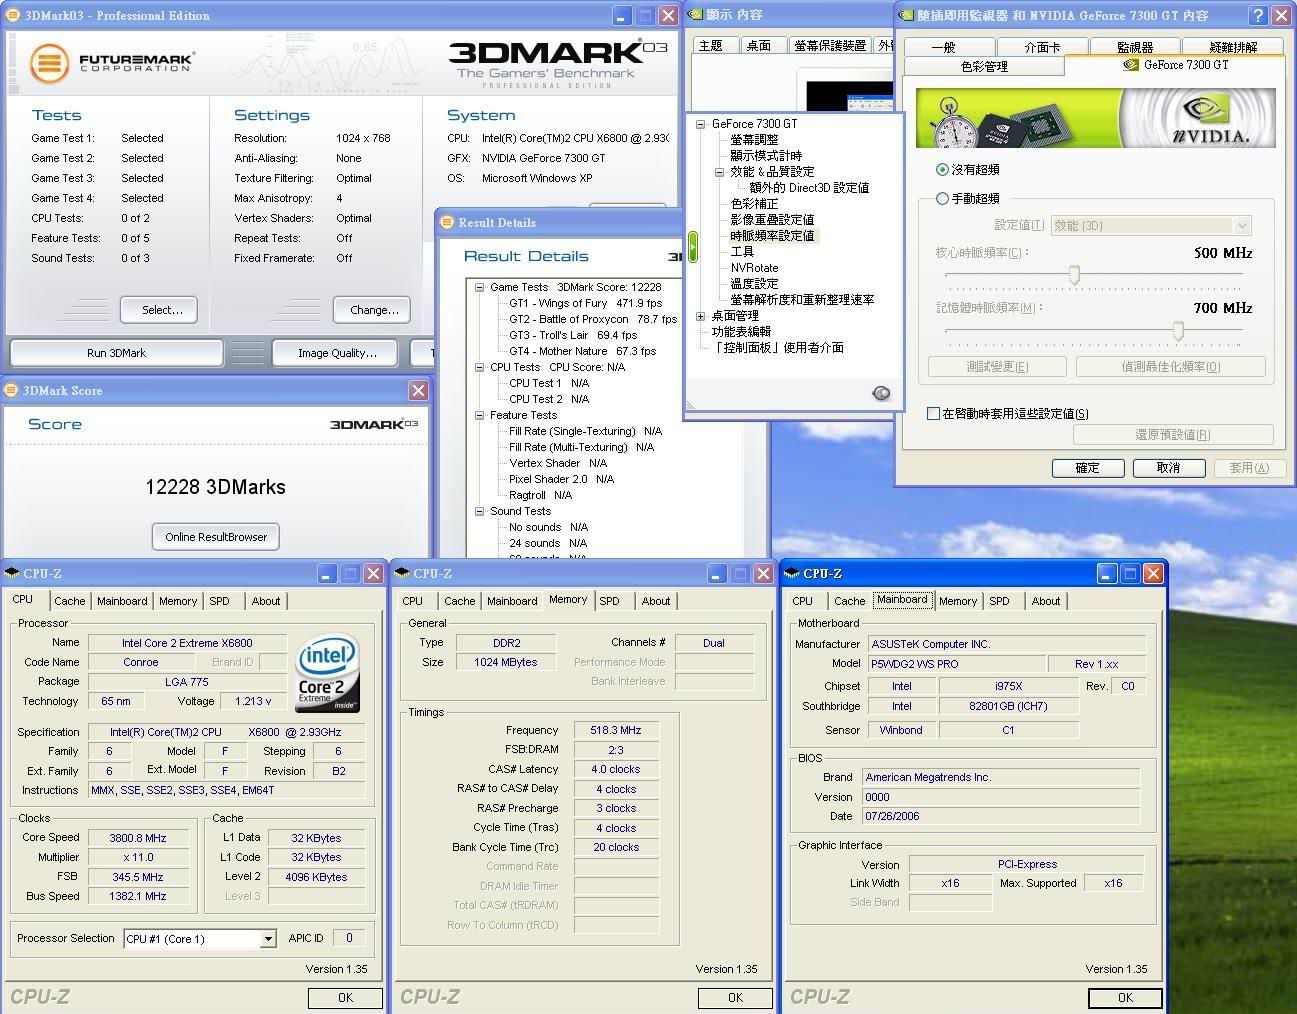Viewport: 1297px width, 1014px height.
Task: Open the 桌面 tab in display properties
Action: coord(759,45)
